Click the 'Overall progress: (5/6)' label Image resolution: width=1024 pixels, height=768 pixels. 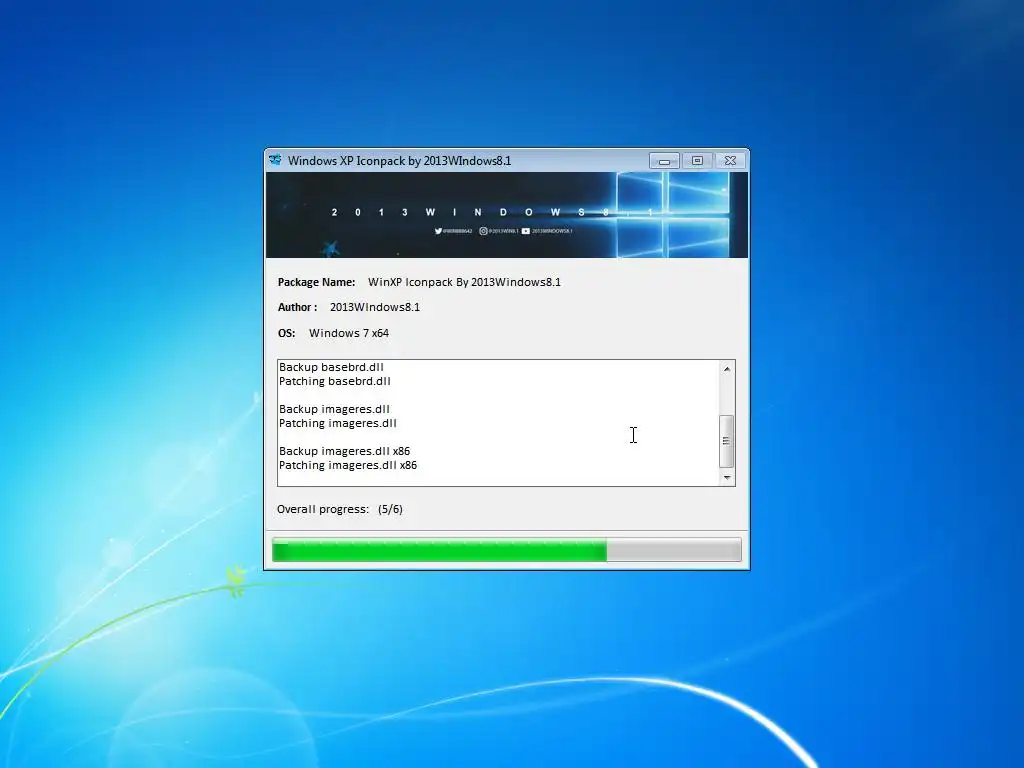click(x=340, y=509)
